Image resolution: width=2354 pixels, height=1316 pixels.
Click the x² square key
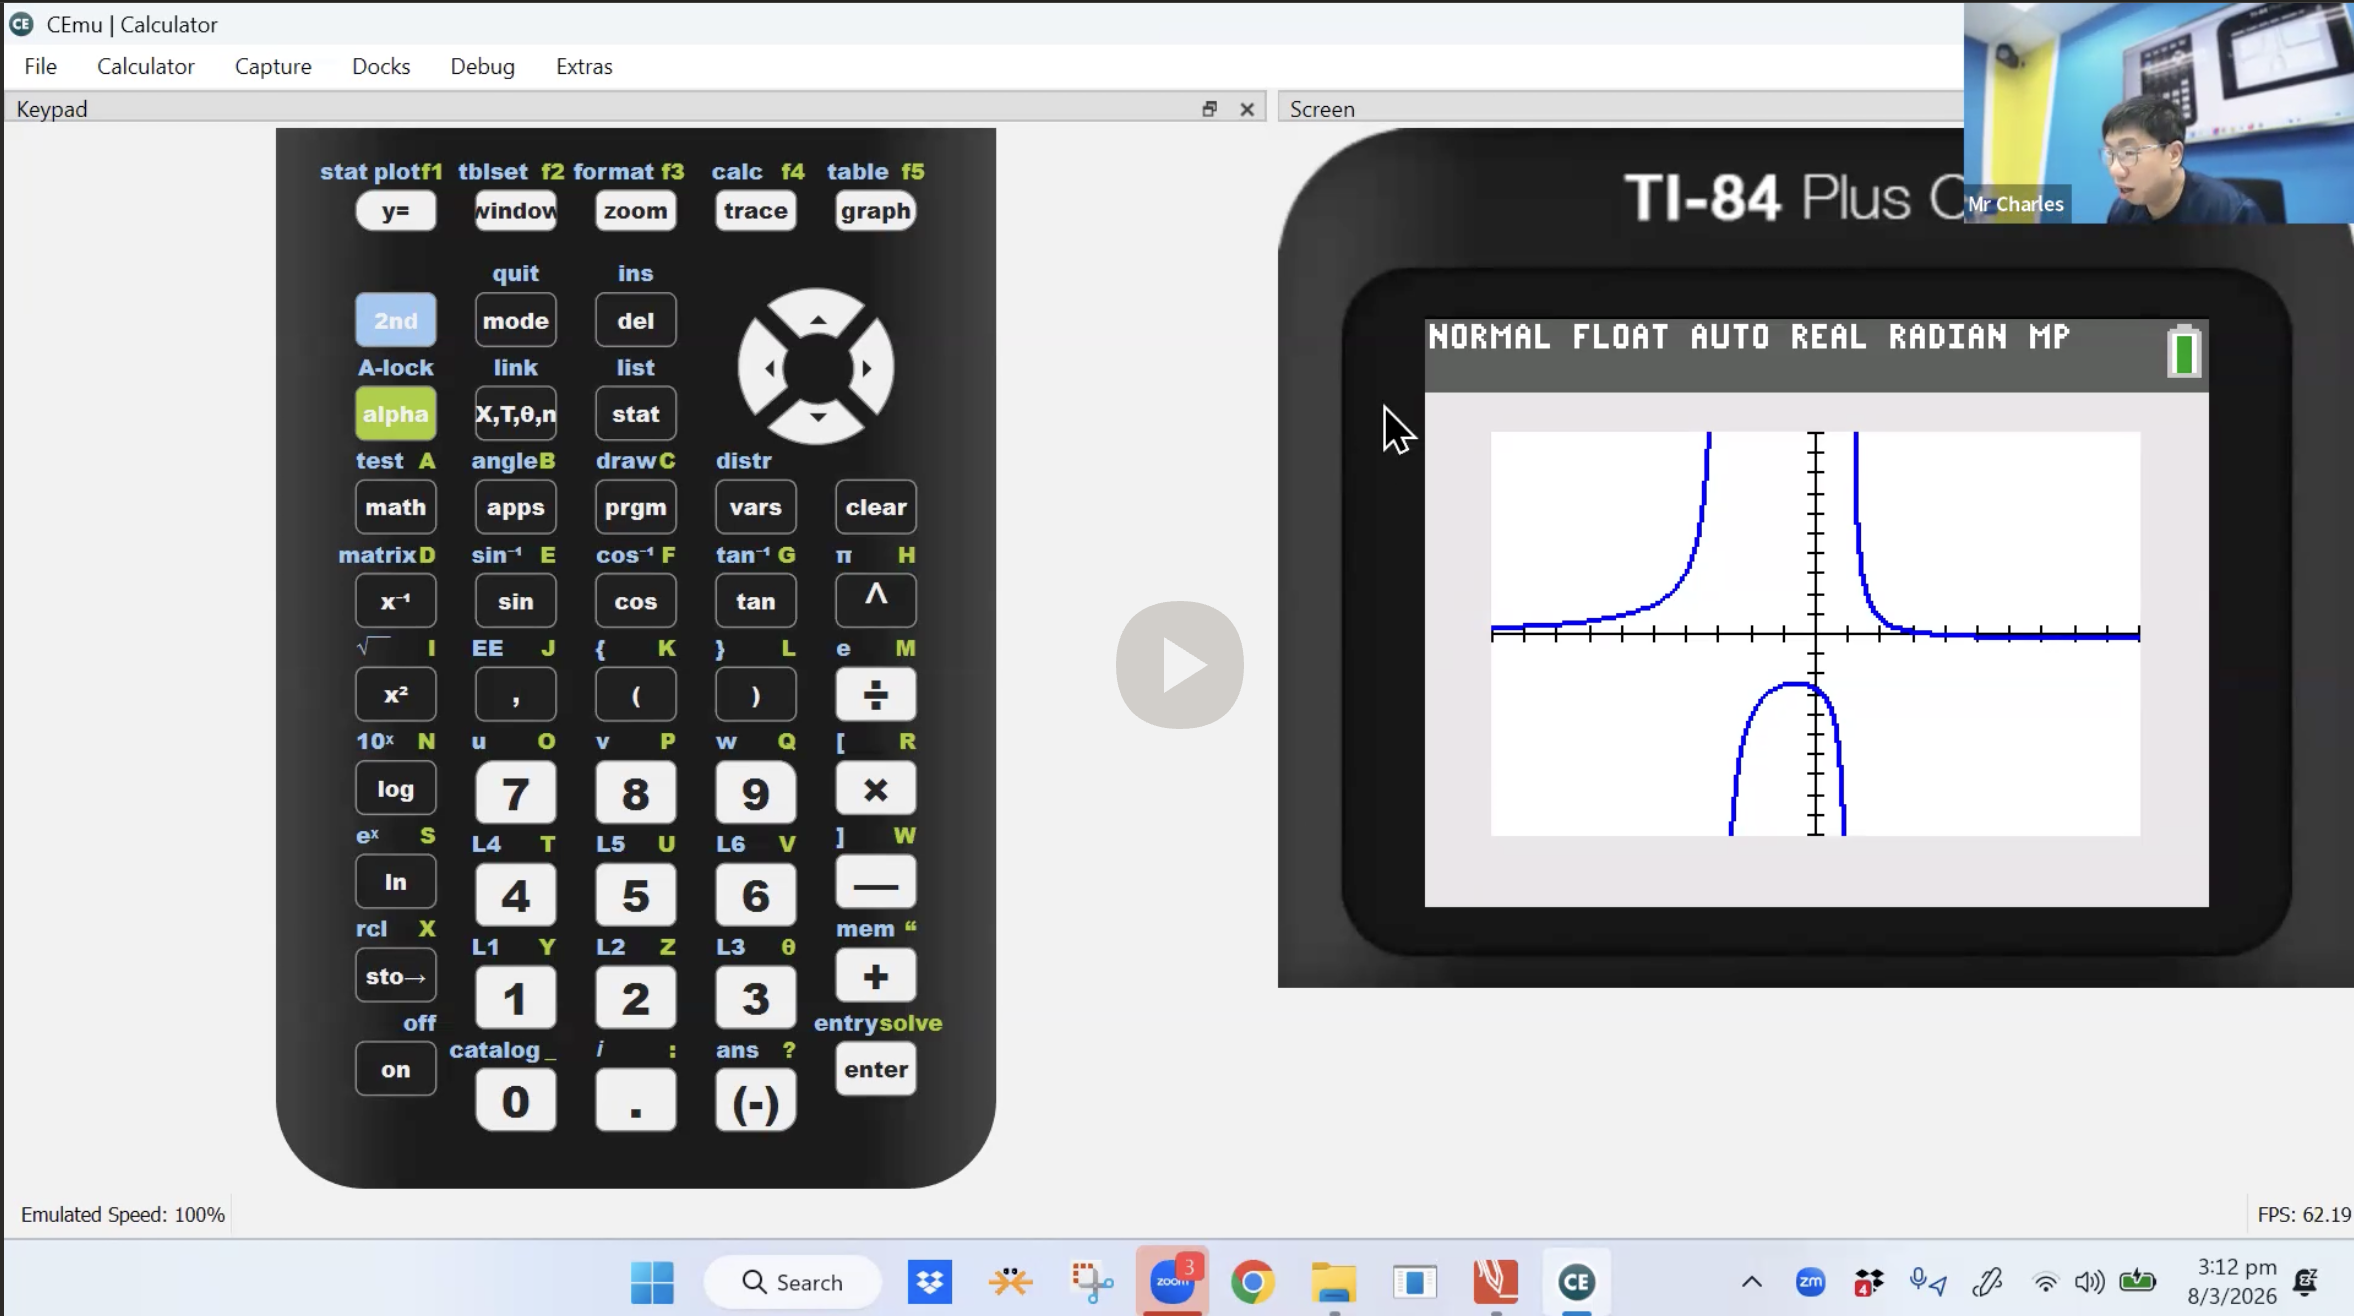pos(395,694)
